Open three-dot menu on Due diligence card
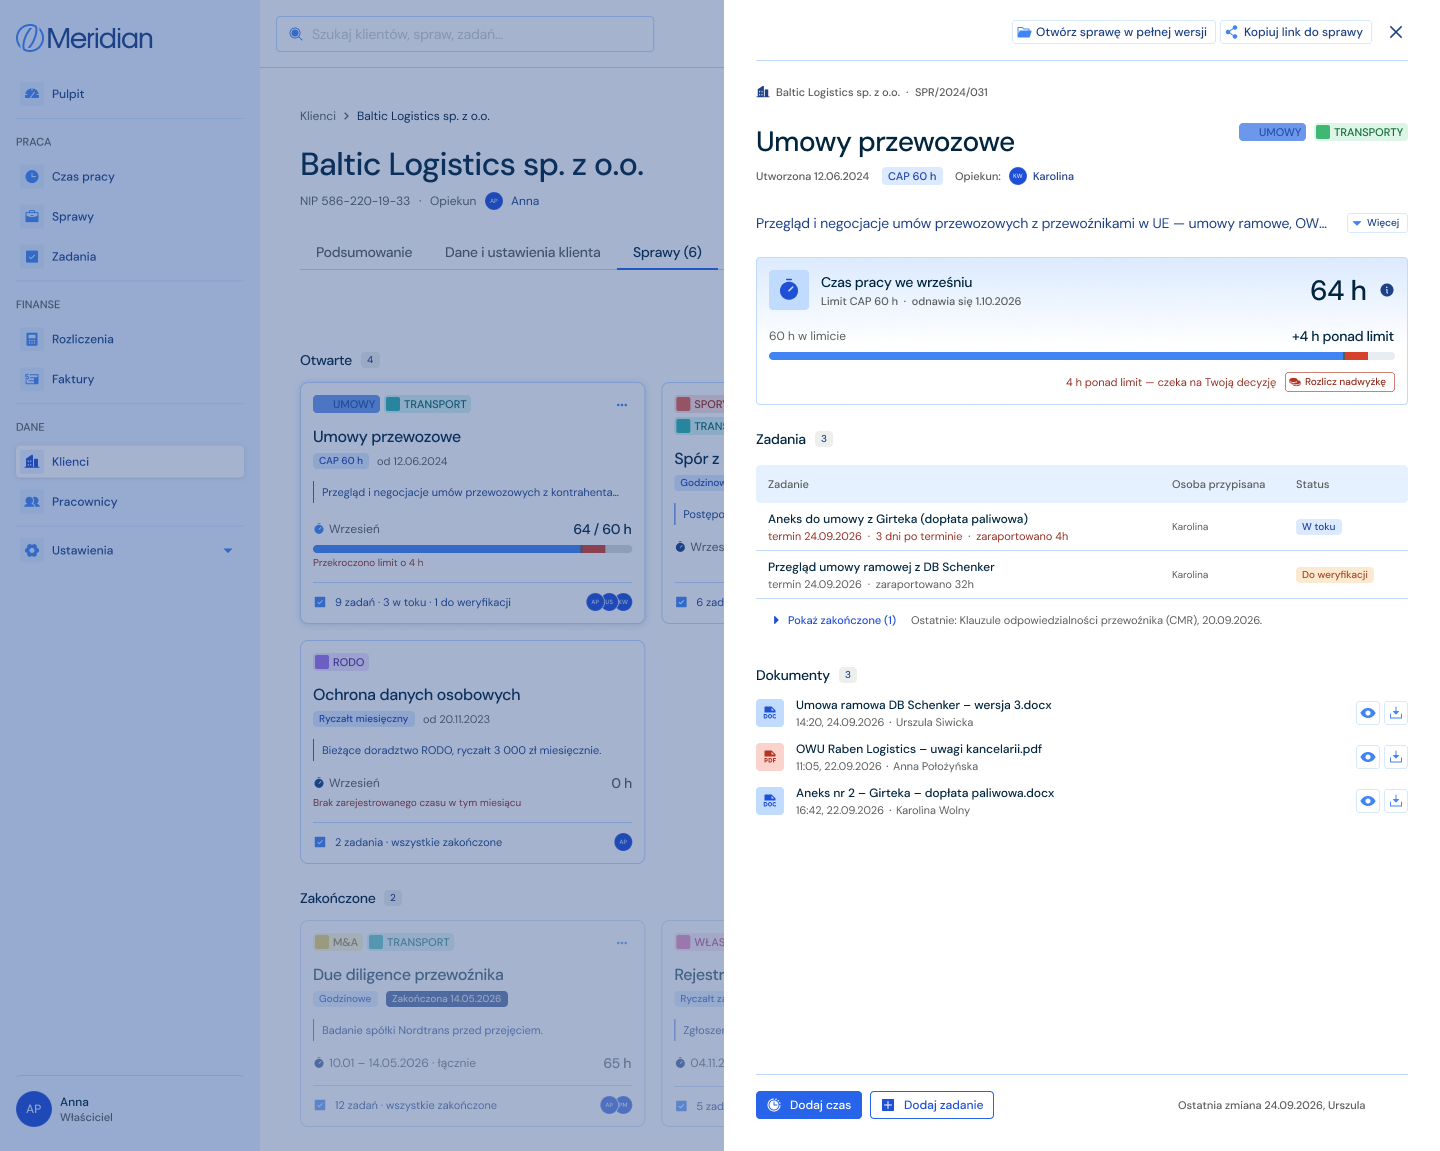The image size is (1440, 1151). tap(622, 943)
